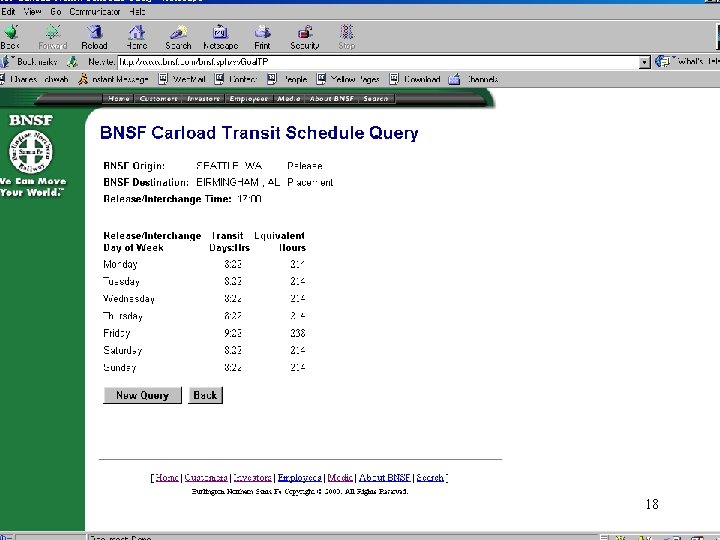Select Search in green navigation bar
The height and width of the screenshot is (540, 720).
[376, 98]
